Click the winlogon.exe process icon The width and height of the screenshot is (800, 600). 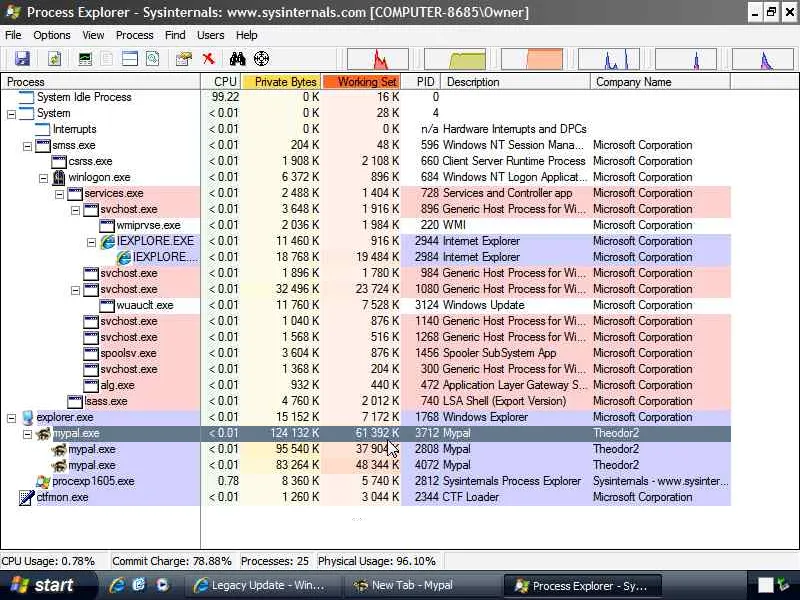tap(59, 177)
